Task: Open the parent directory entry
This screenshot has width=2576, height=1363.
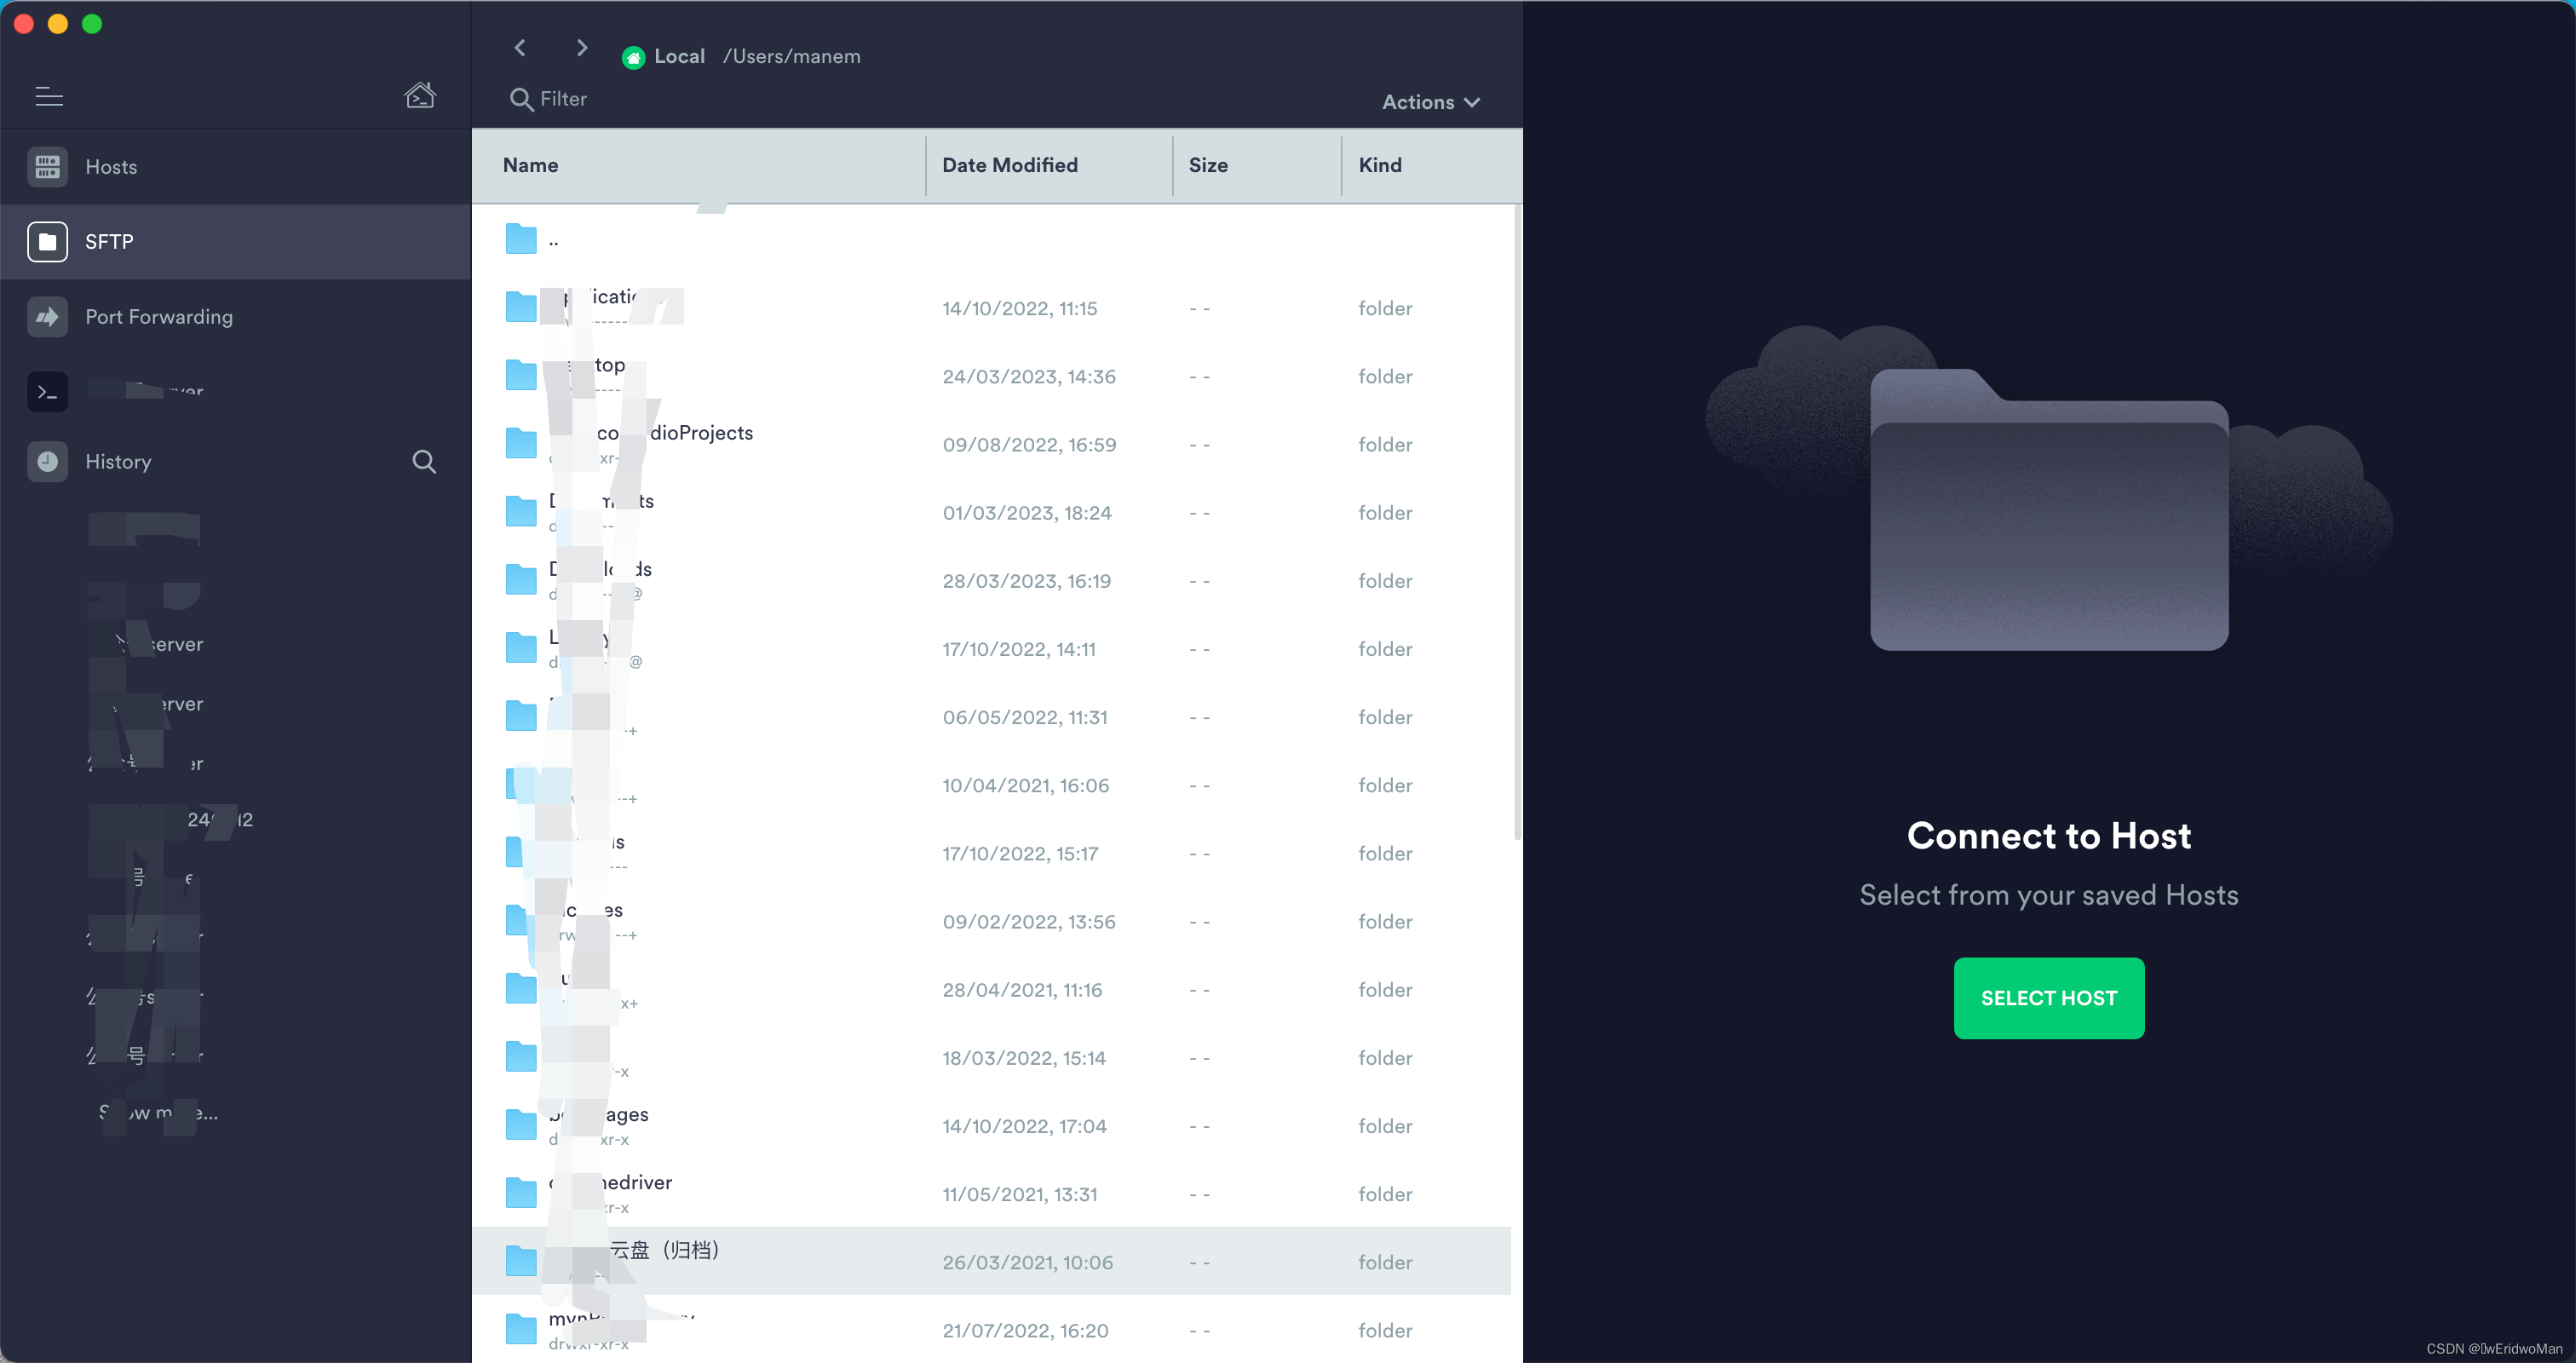Action: (x=551, y=239)
